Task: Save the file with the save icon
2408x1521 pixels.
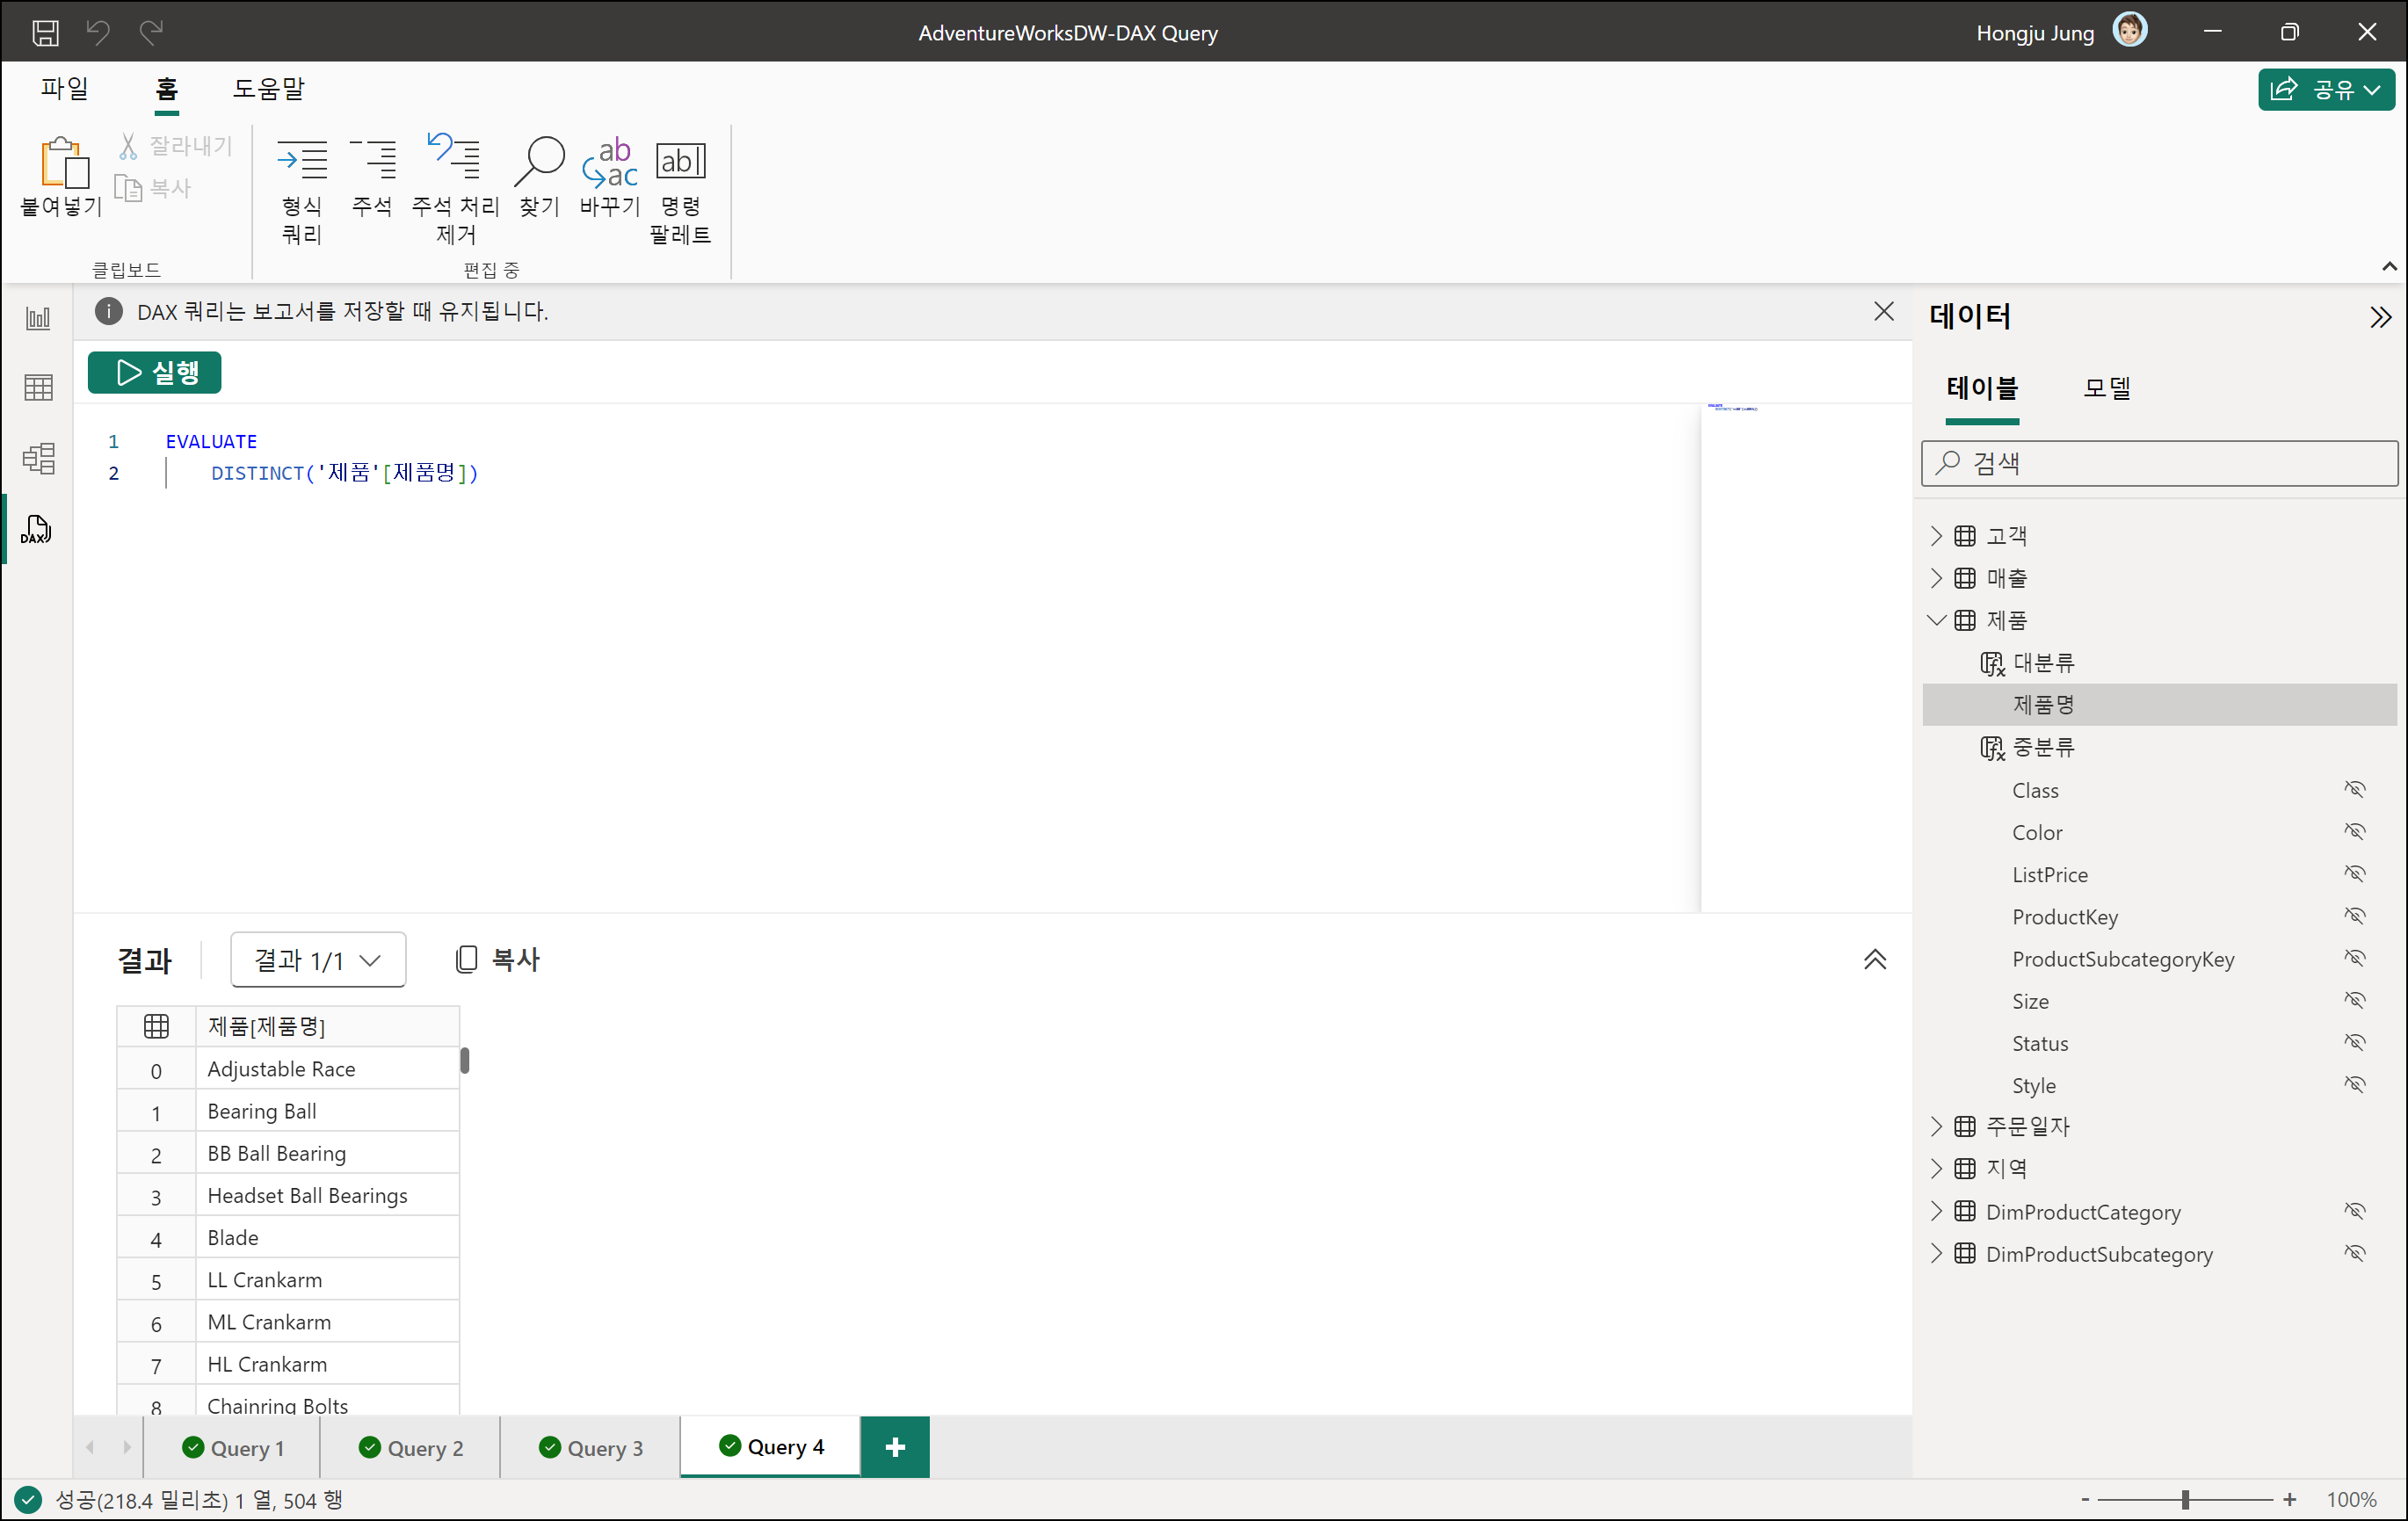Action: pyautogui.click(x=45, y=32)
